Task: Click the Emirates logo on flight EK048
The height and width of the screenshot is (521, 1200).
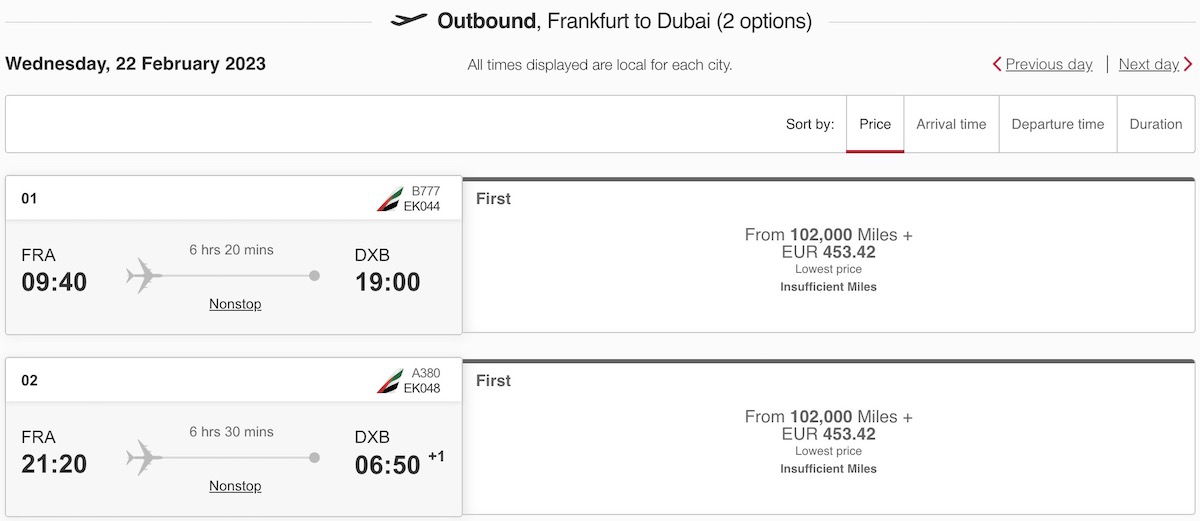Action: pyautogui.click(x=390, y=381)
